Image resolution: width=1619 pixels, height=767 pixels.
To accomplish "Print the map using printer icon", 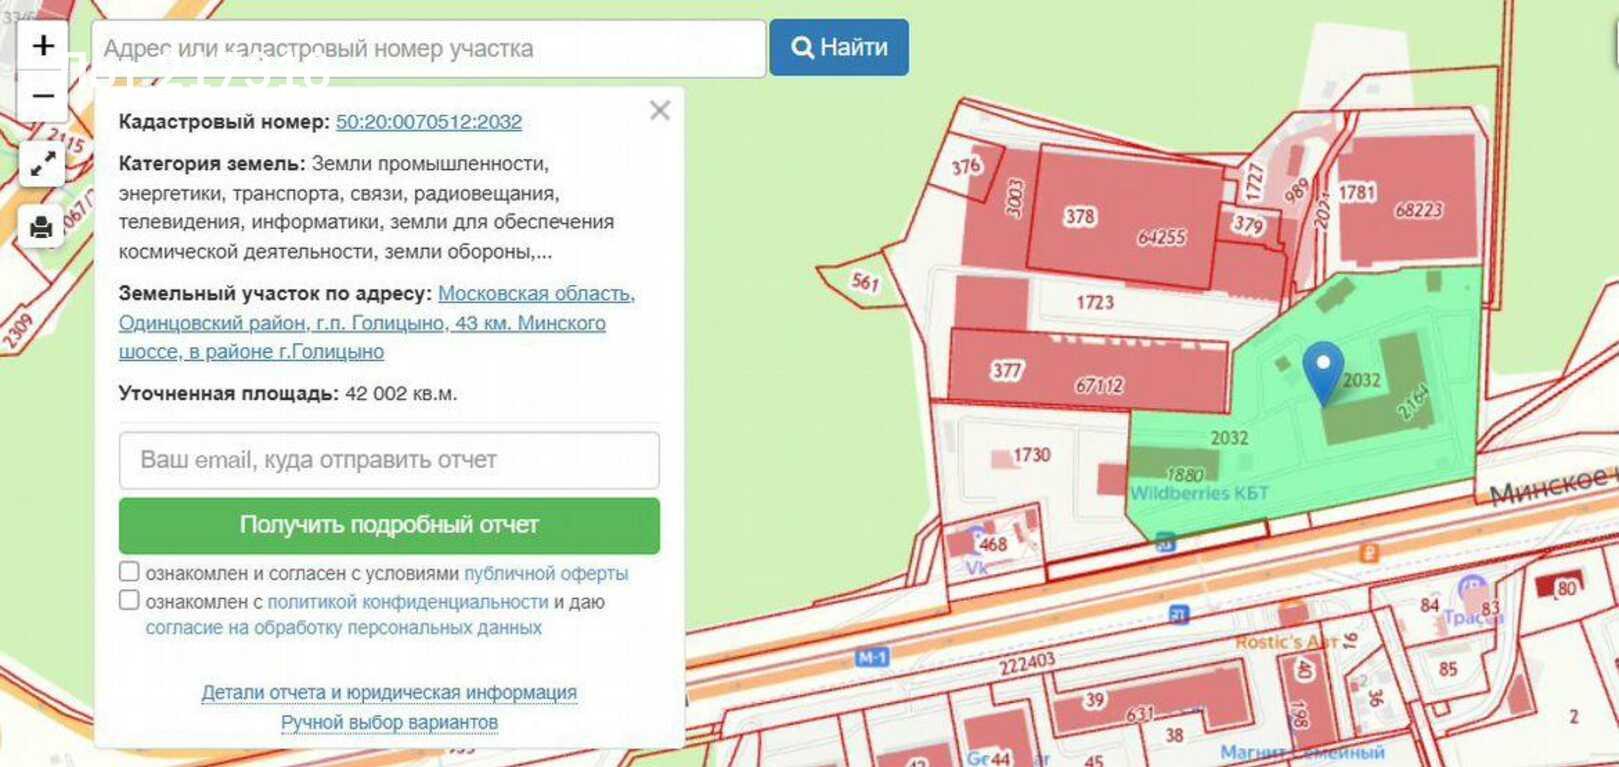I will tap(42, 227).
